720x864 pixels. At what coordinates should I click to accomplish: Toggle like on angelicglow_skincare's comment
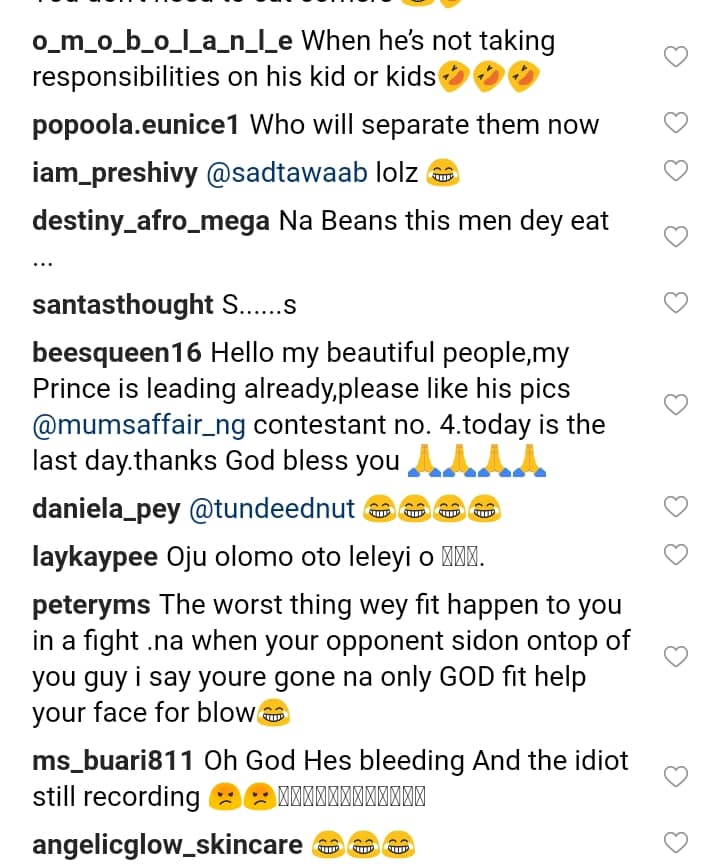tap(677, 842)
